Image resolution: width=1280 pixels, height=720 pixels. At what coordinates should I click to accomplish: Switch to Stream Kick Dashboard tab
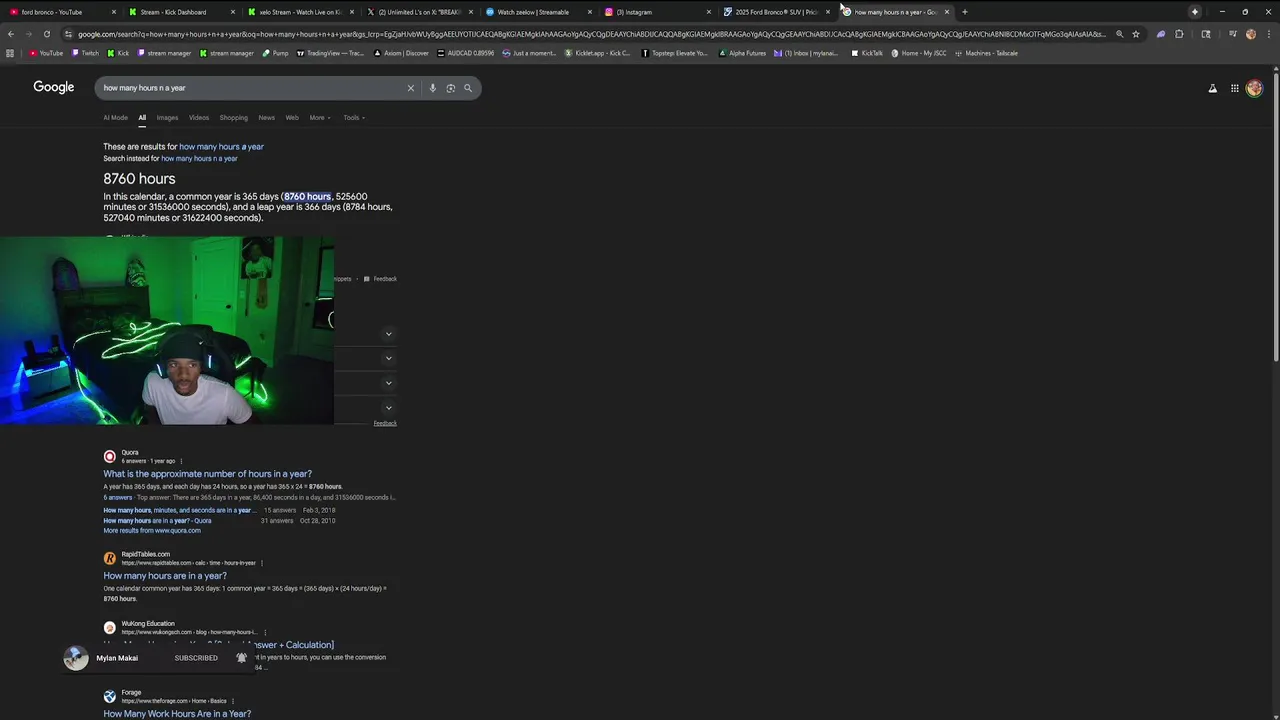pyautogui.click(x=180, y=12)
